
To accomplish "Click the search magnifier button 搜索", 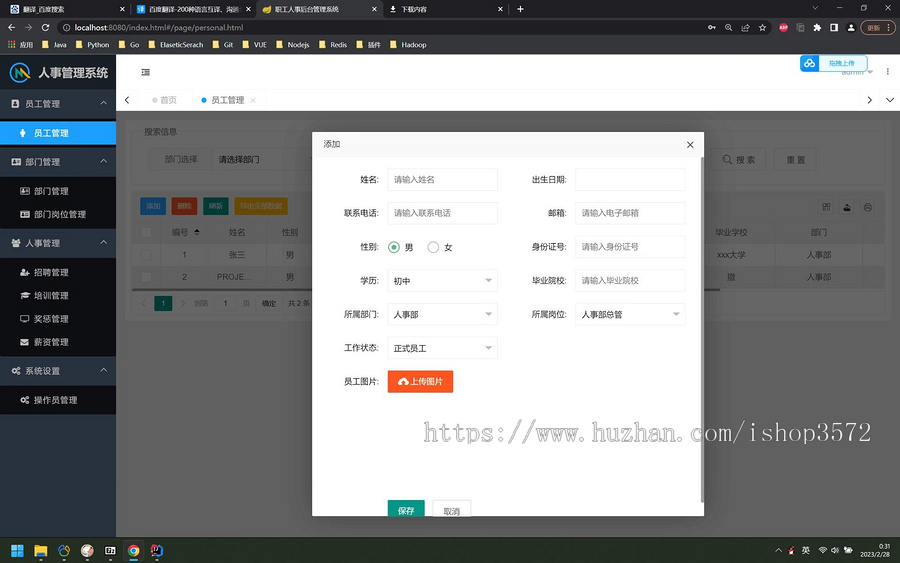I will (739, 160).
